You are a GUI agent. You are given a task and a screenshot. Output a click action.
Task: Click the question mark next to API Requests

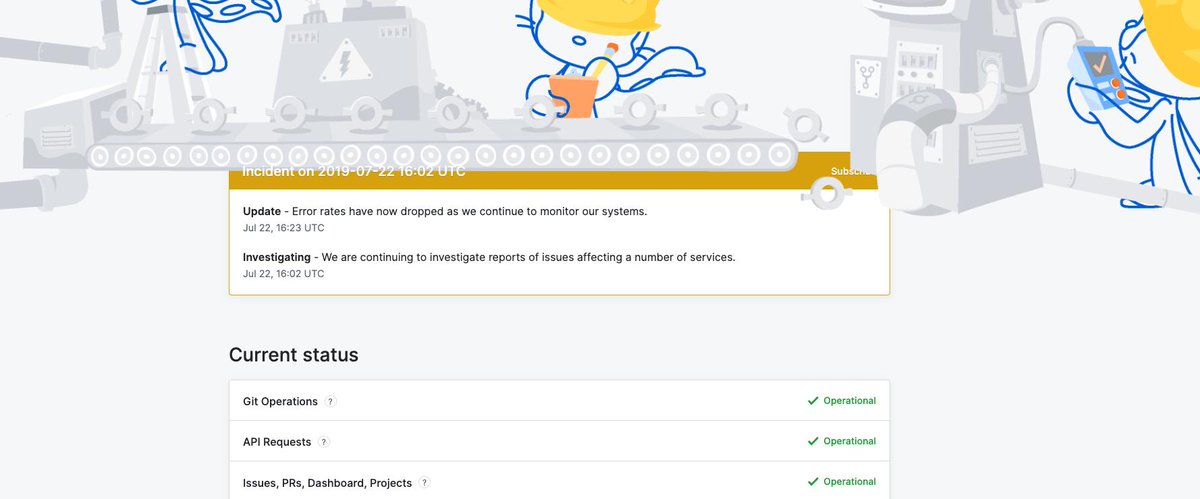324,442
